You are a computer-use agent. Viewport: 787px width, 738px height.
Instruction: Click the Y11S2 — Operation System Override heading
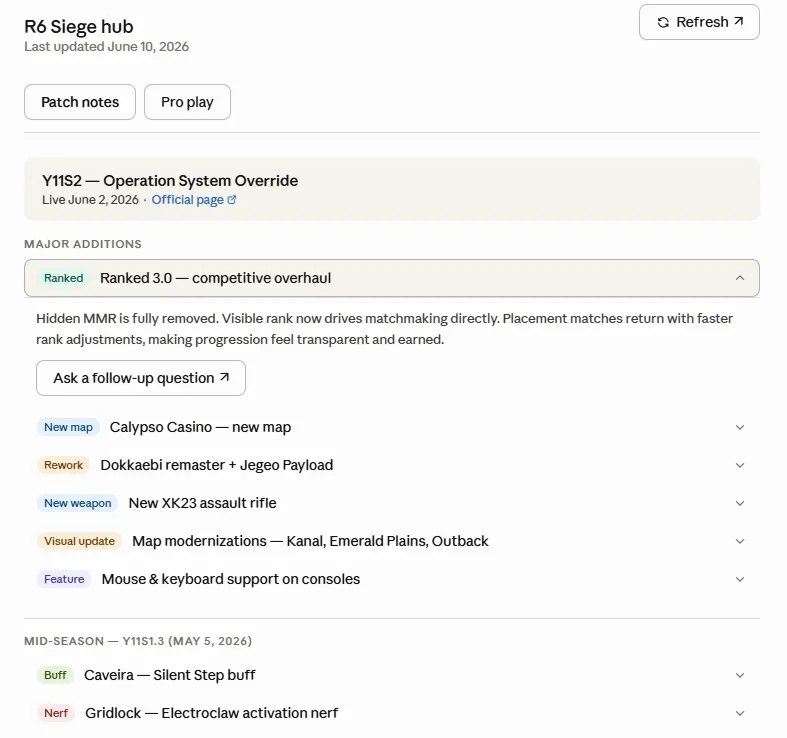[x=170, y=181]
